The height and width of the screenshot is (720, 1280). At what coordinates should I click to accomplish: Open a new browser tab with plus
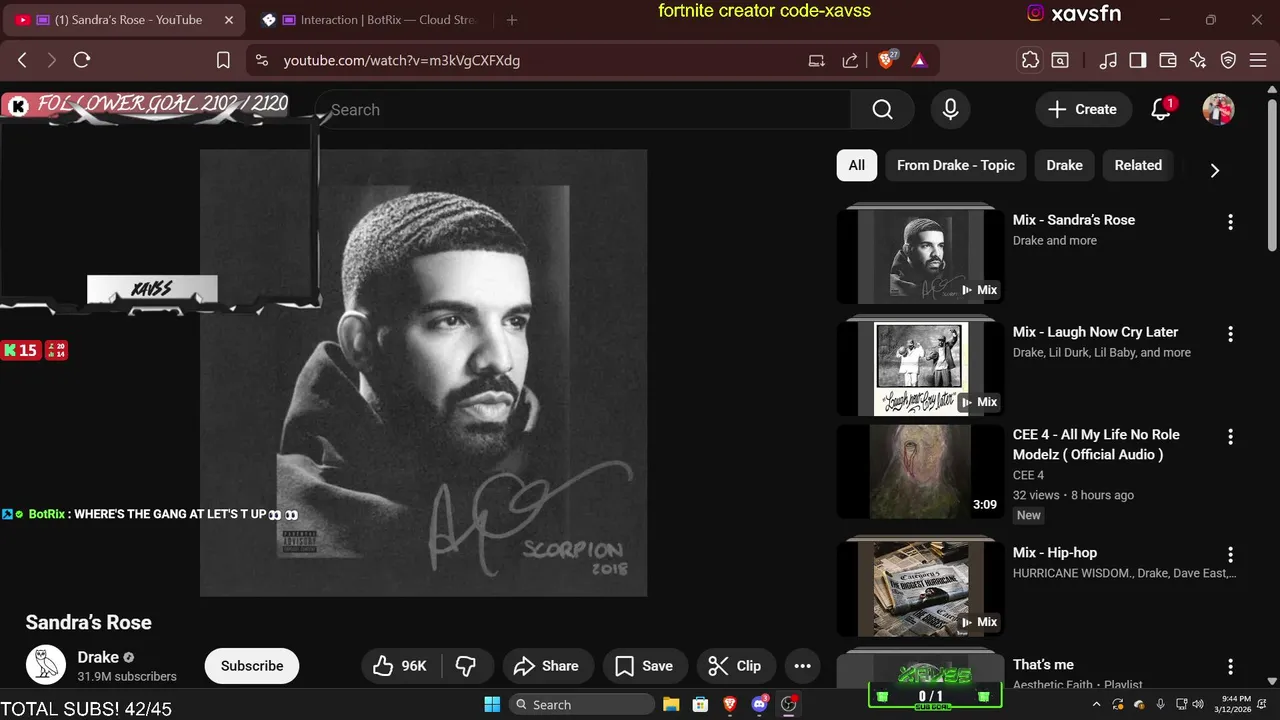512,20
